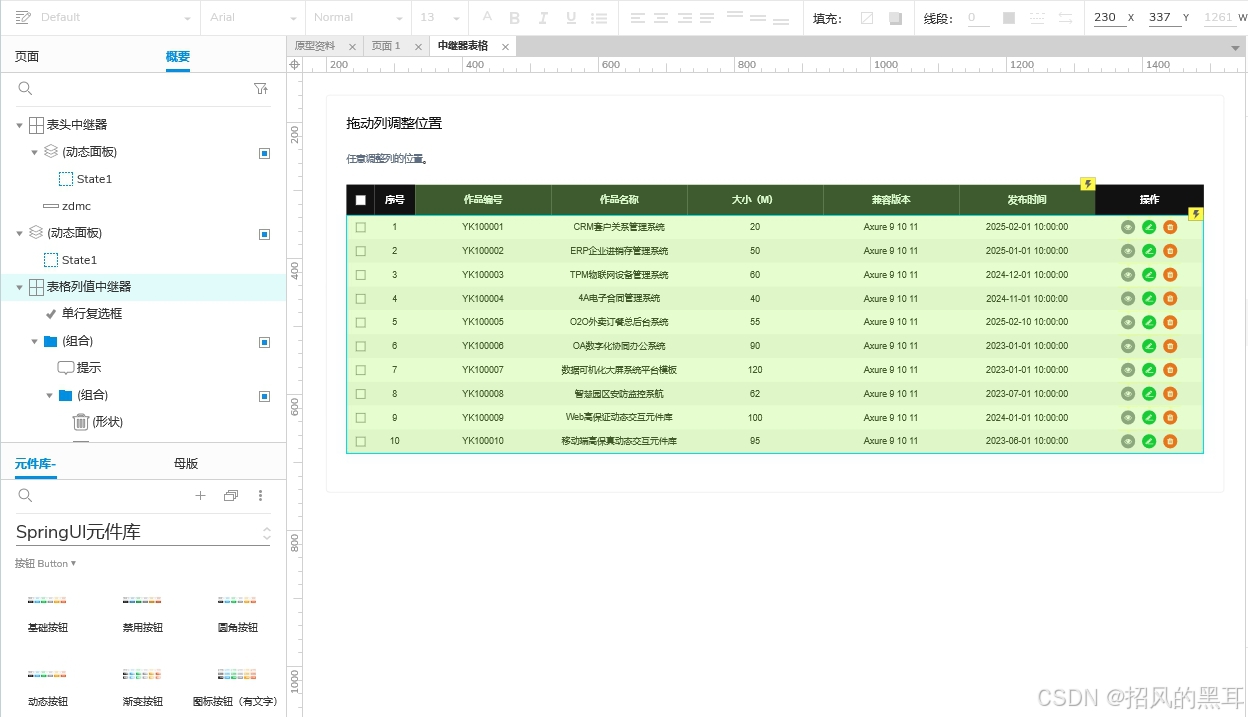Tick the select-all checkbox in table header
1248x717 pixels.
361,200
